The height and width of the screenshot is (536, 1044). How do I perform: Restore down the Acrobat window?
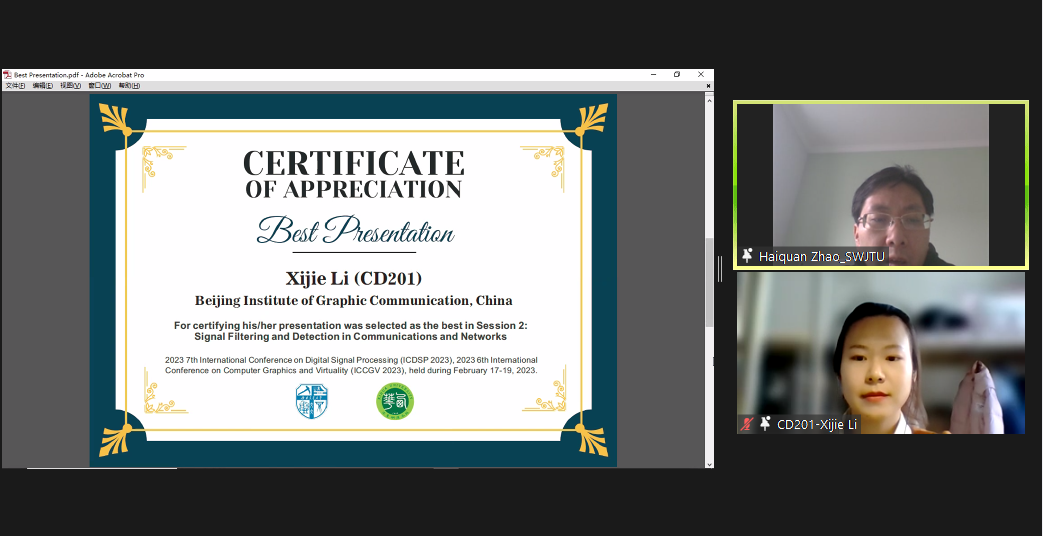point(677,75)
